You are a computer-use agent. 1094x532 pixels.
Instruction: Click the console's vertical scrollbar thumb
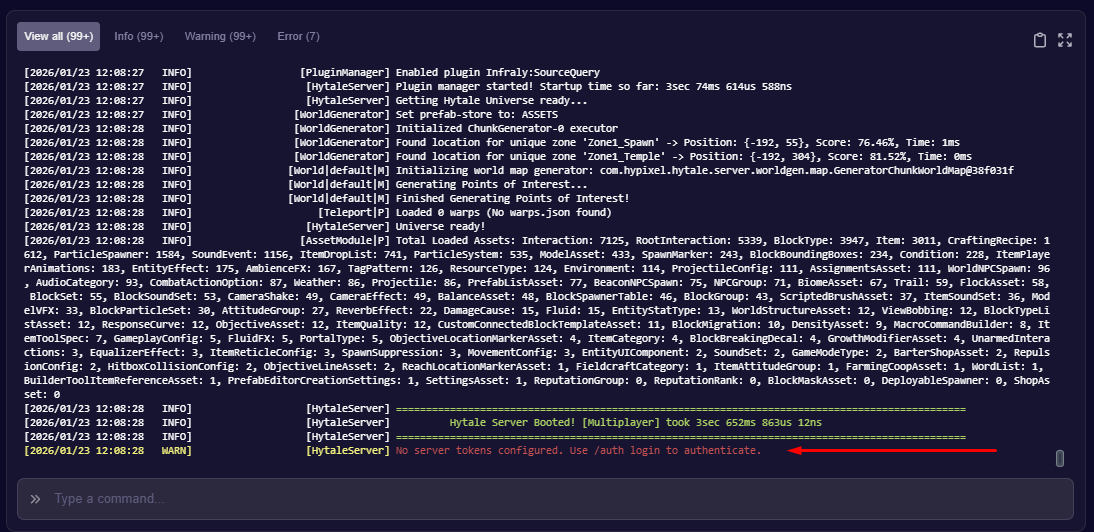click(1060, 458)
